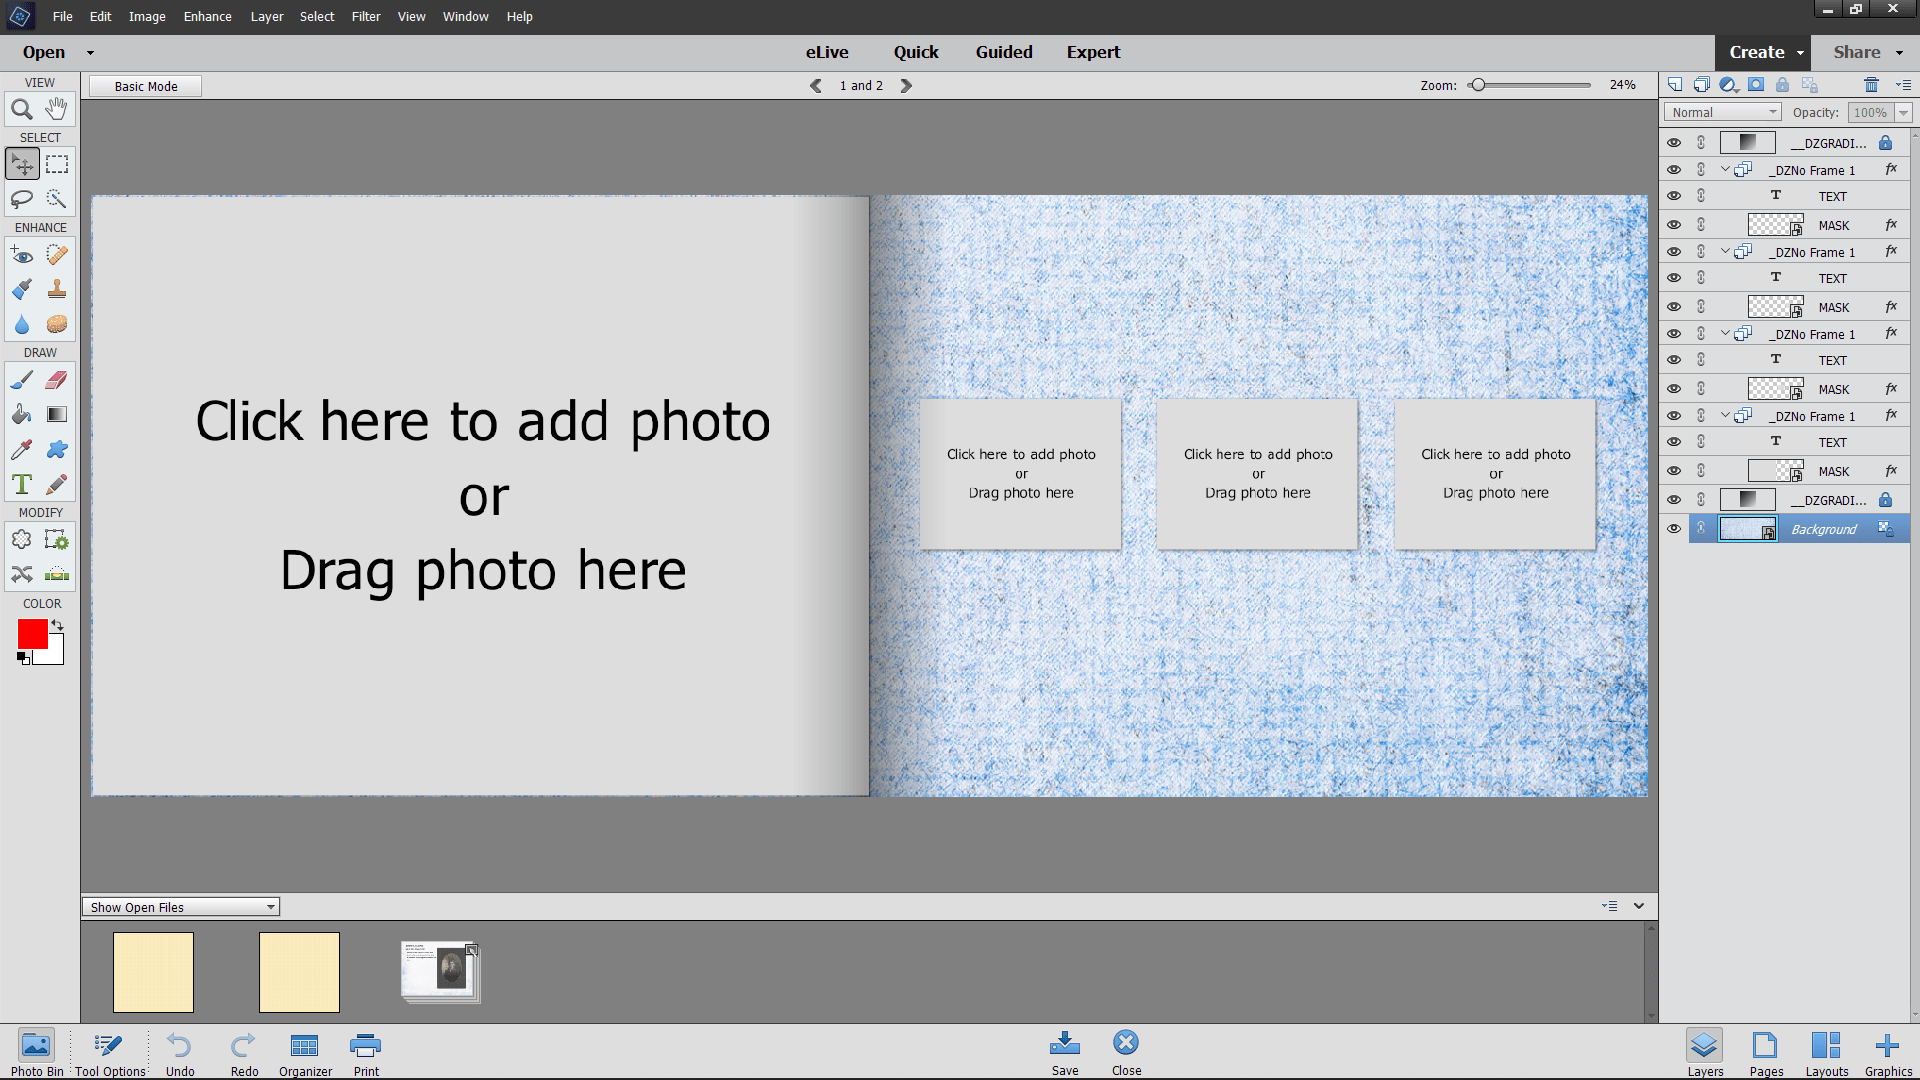Select the Gradient tool

click(x=57, y=414)
